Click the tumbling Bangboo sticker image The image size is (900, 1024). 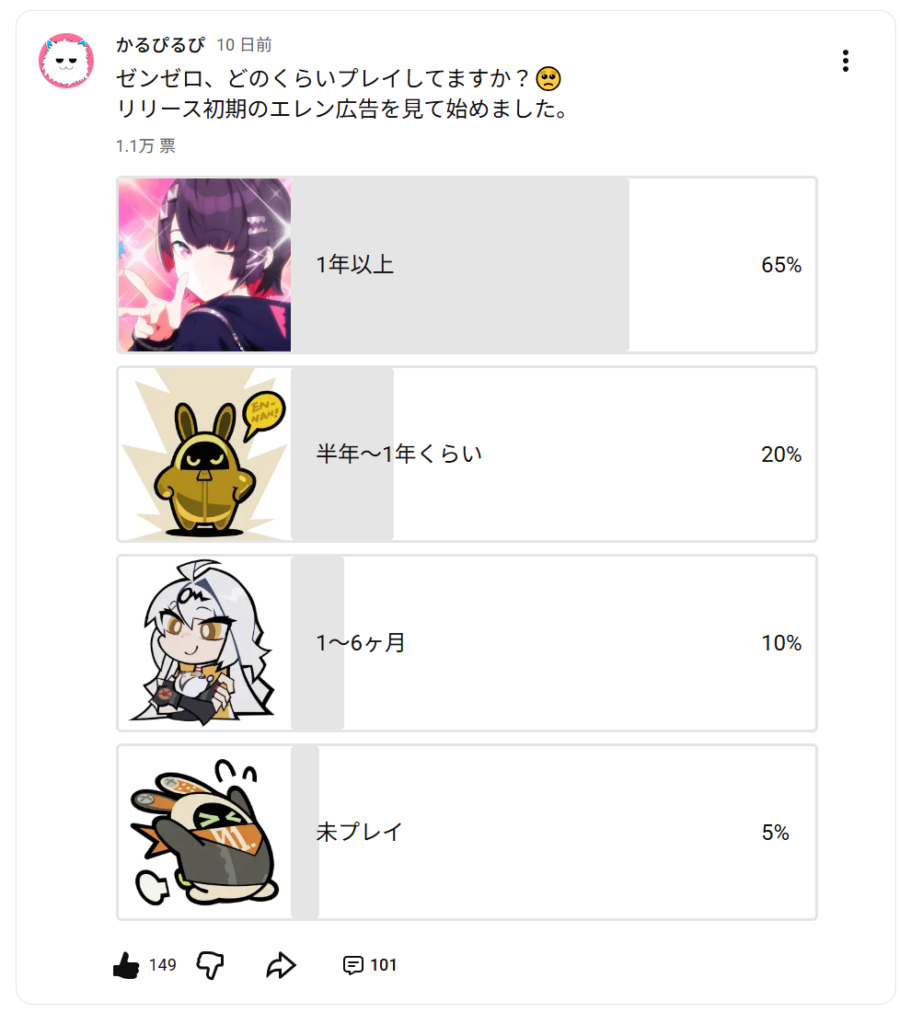click(x=205, y=832)
